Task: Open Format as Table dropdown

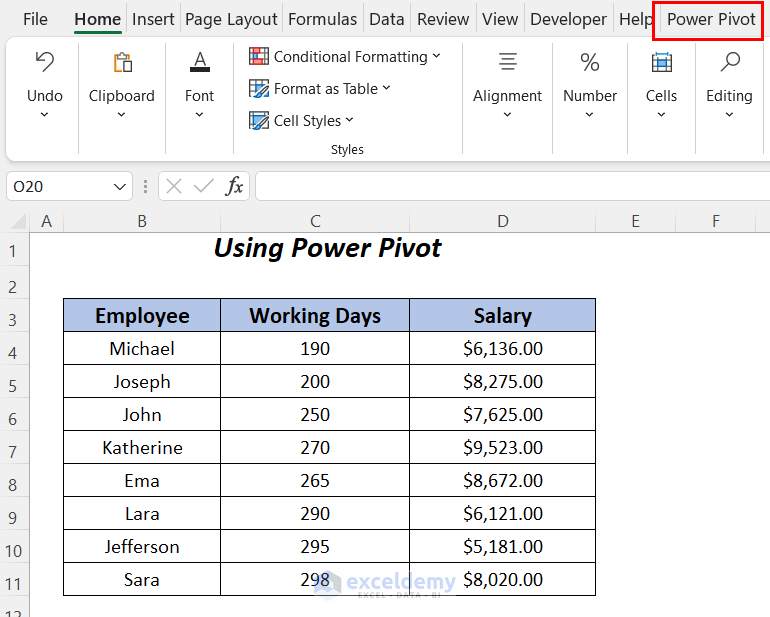Action: [386, 88]
